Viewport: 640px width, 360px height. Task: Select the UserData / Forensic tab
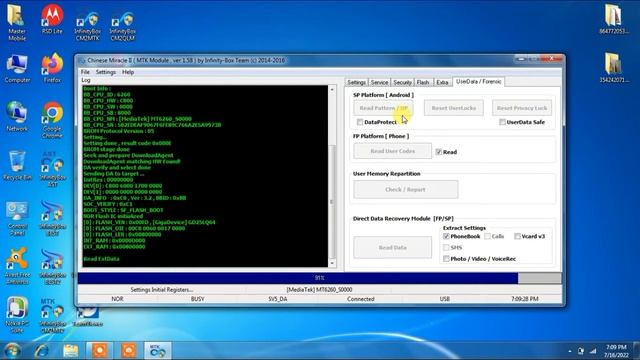478,82
